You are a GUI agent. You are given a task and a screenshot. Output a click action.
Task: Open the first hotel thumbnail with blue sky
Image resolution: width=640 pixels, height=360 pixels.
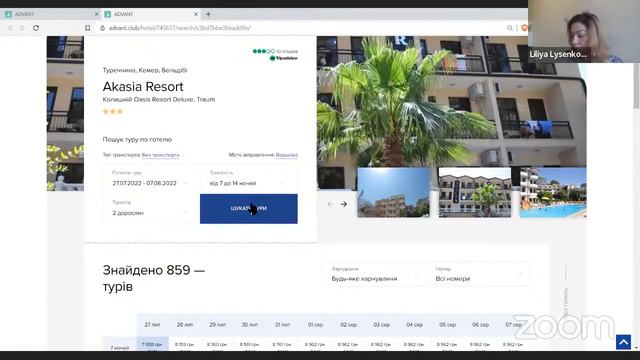[393, 192]
